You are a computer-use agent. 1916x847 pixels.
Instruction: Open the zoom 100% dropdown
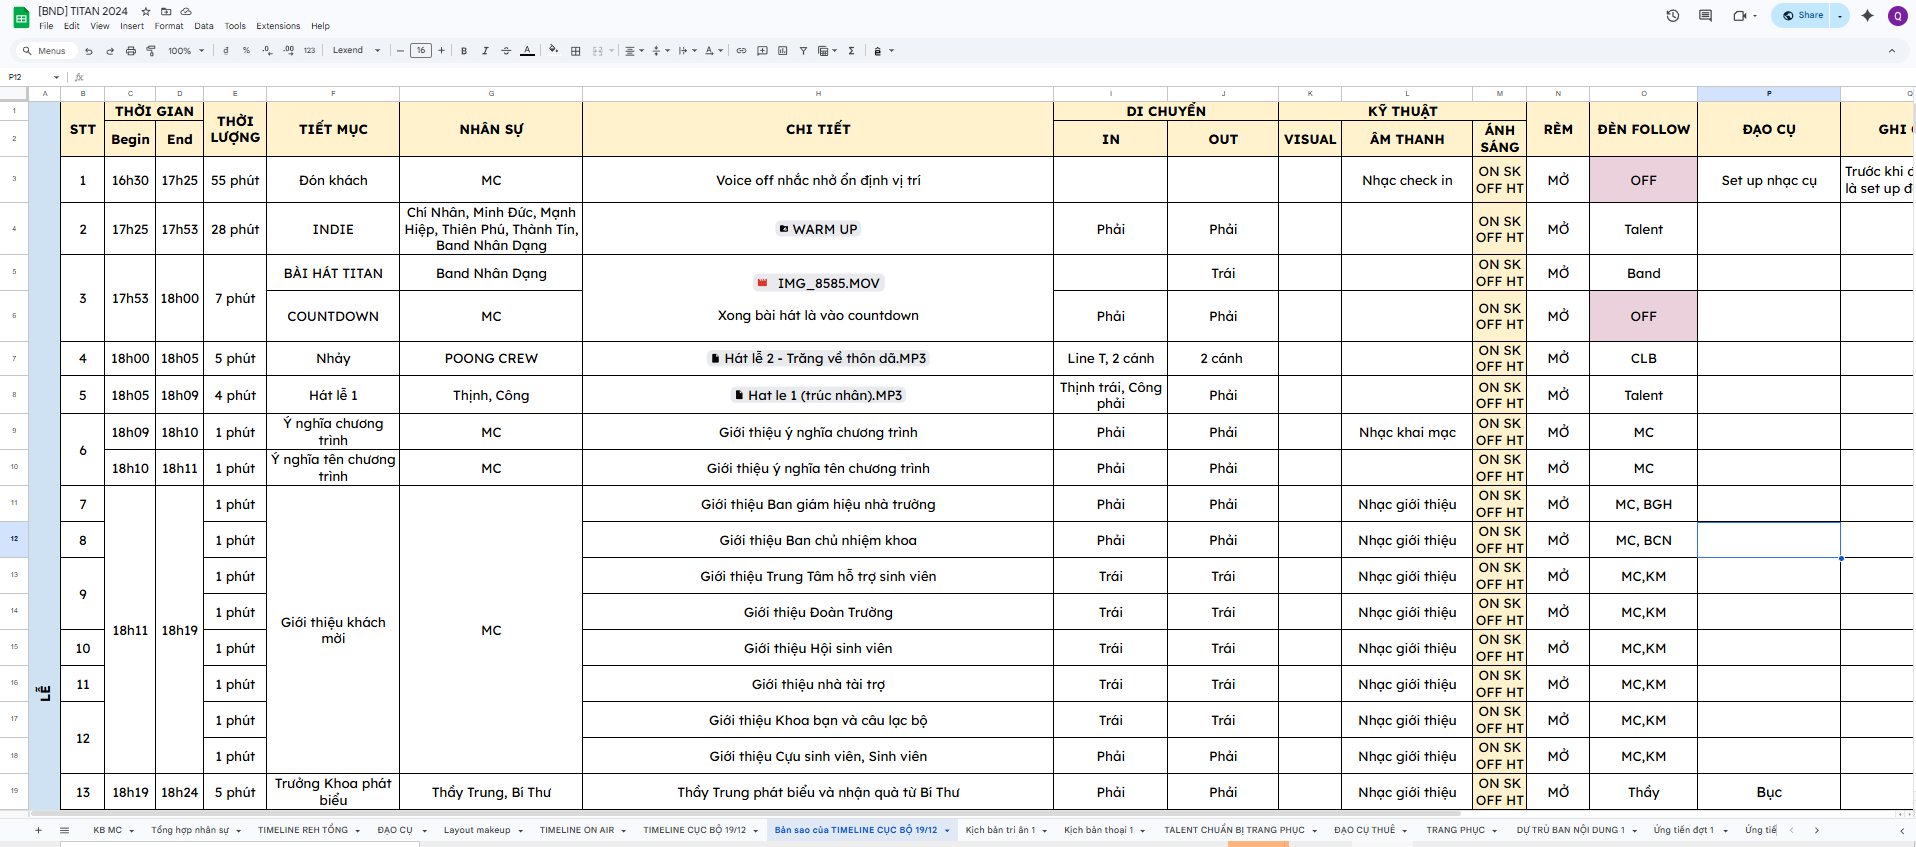pos(186,51)
